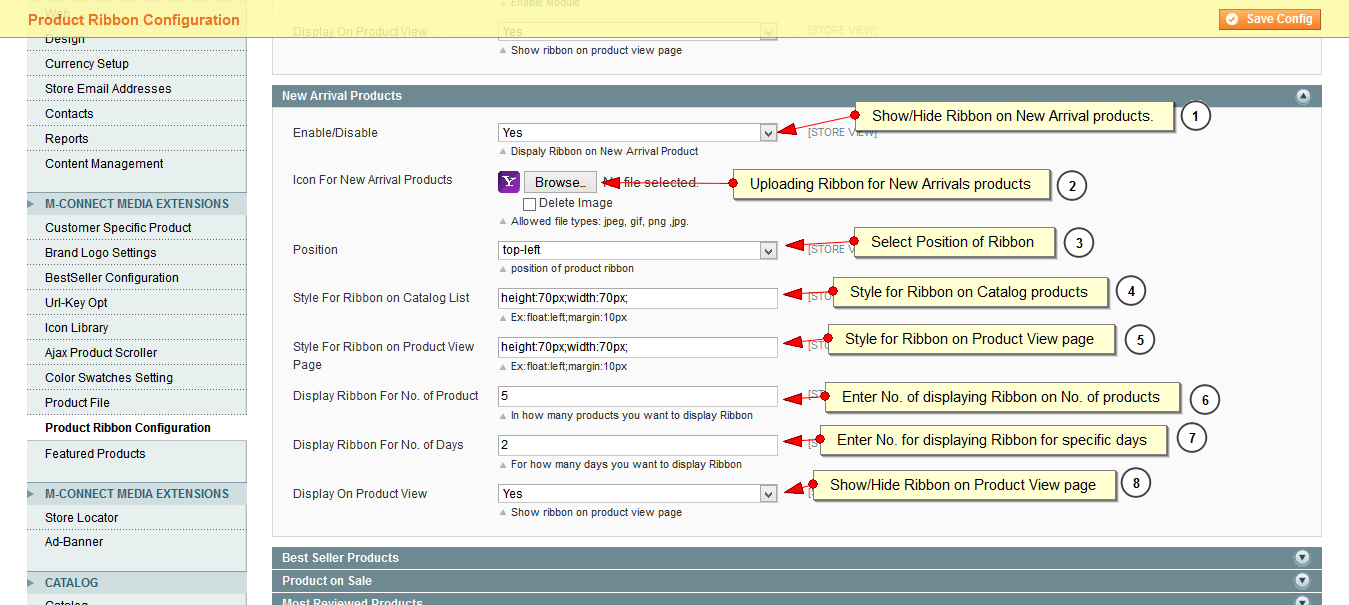Check the Delete Image checkbox
Viewport: 1349px width, 605px height.
(530, 204)
